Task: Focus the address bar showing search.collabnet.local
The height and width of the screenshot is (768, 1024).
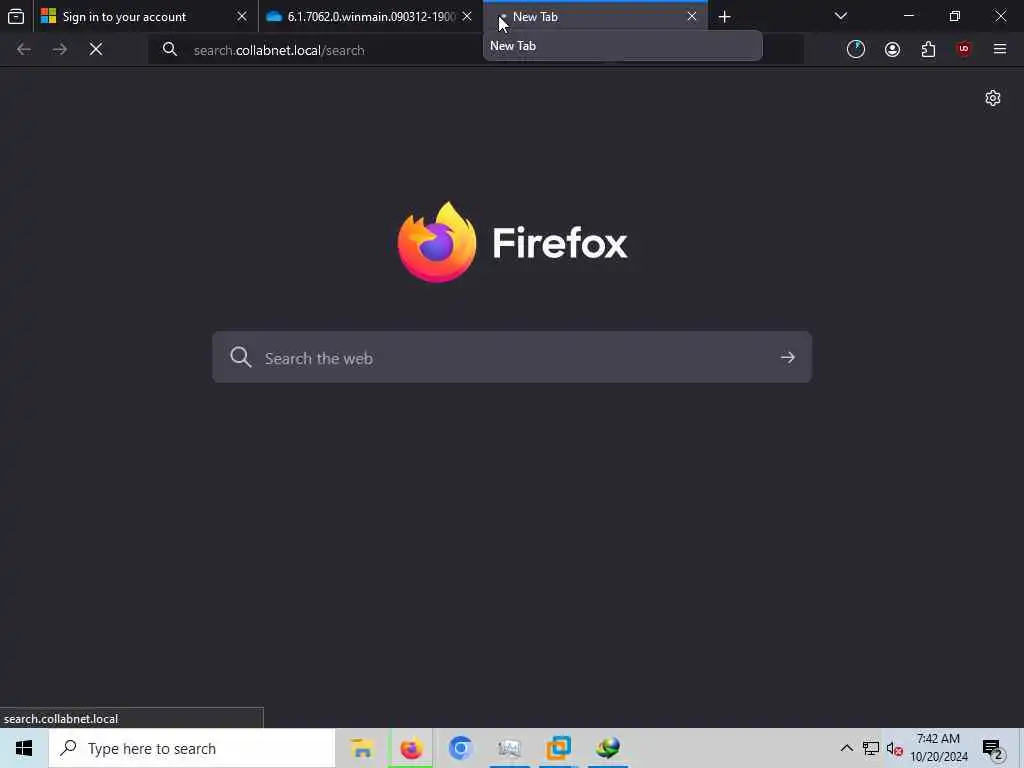Action: point(475,50)
